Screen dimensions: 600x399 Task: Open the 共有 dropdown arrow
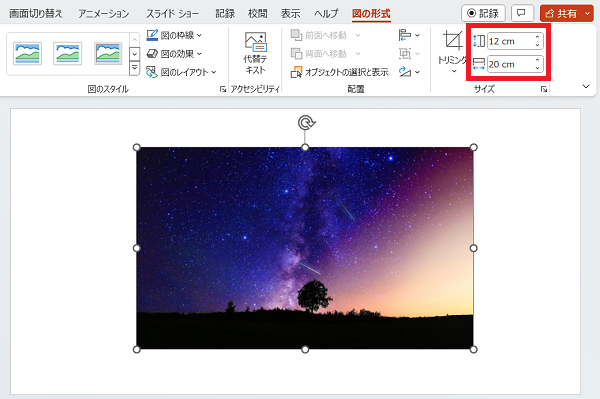[x=588, y=13]
